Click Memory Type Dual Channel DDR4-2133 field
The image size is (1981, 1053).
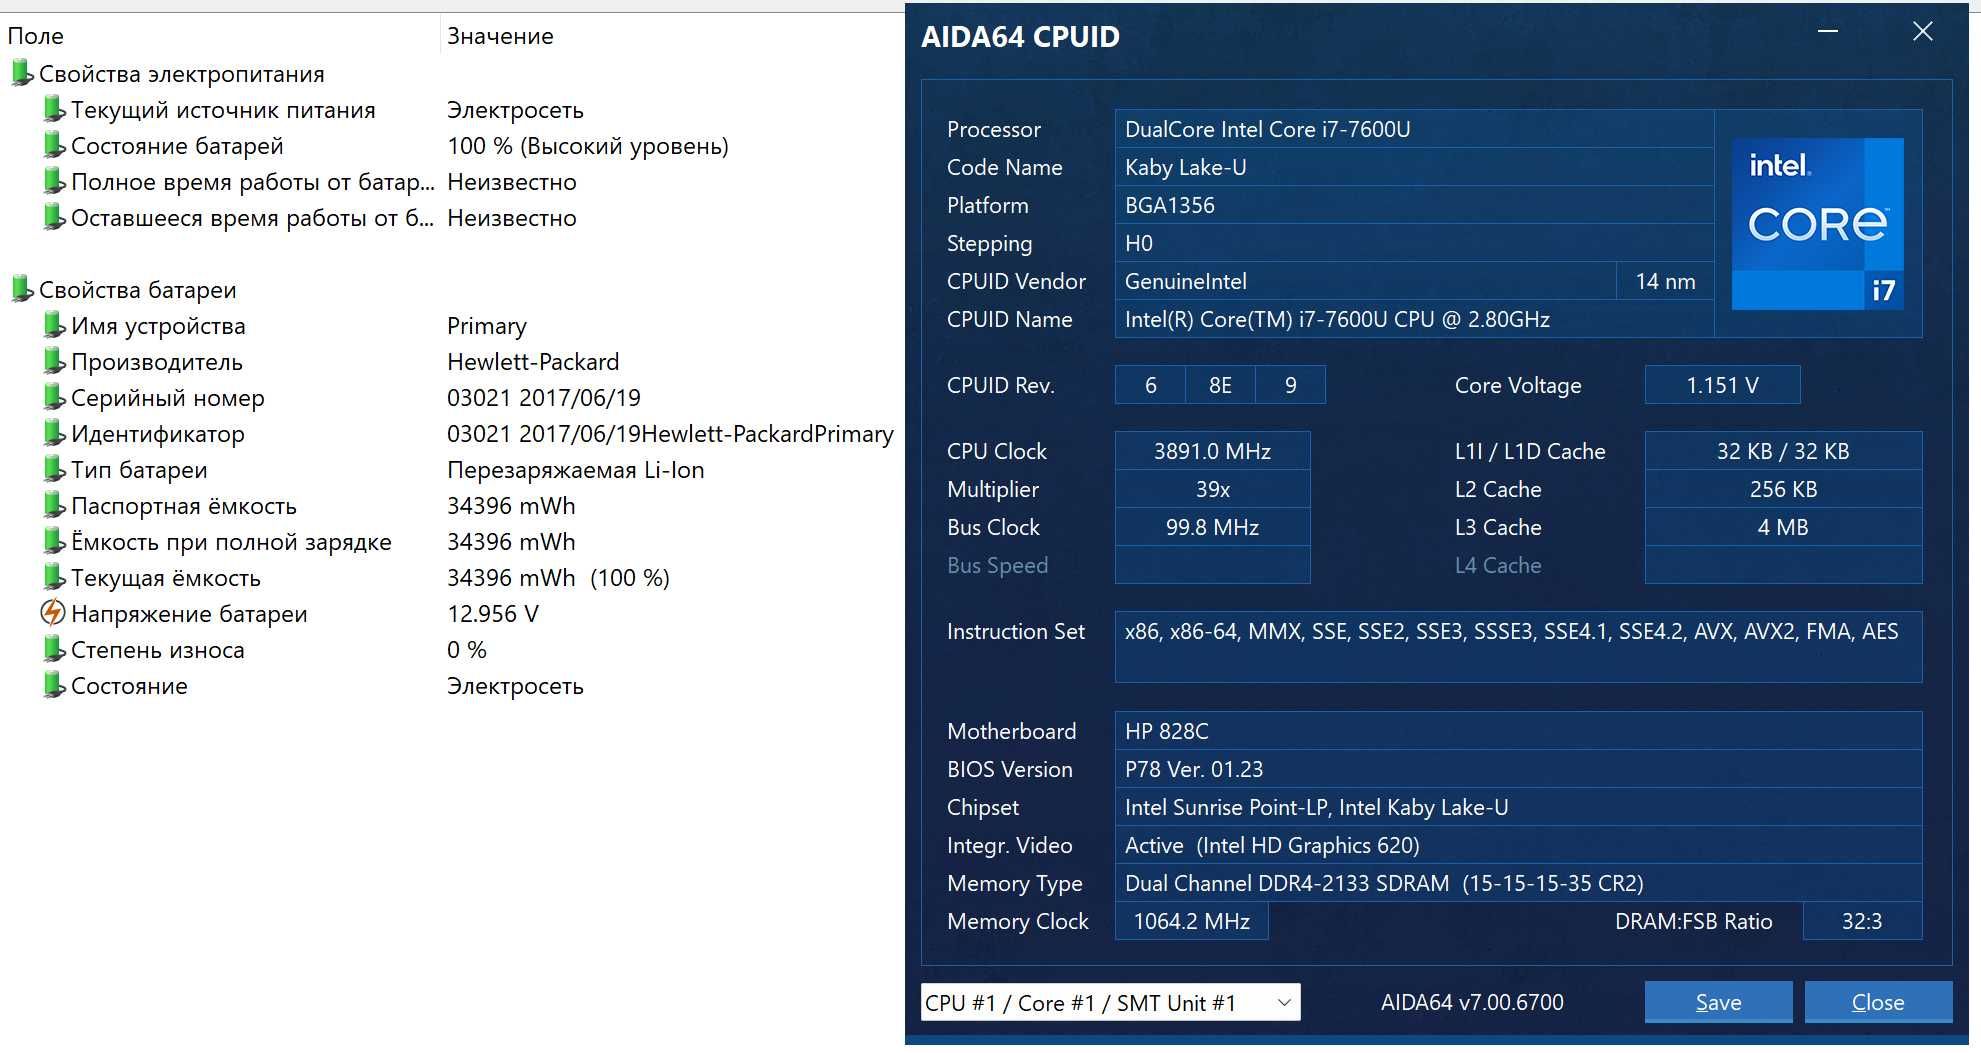(1518, 883)
